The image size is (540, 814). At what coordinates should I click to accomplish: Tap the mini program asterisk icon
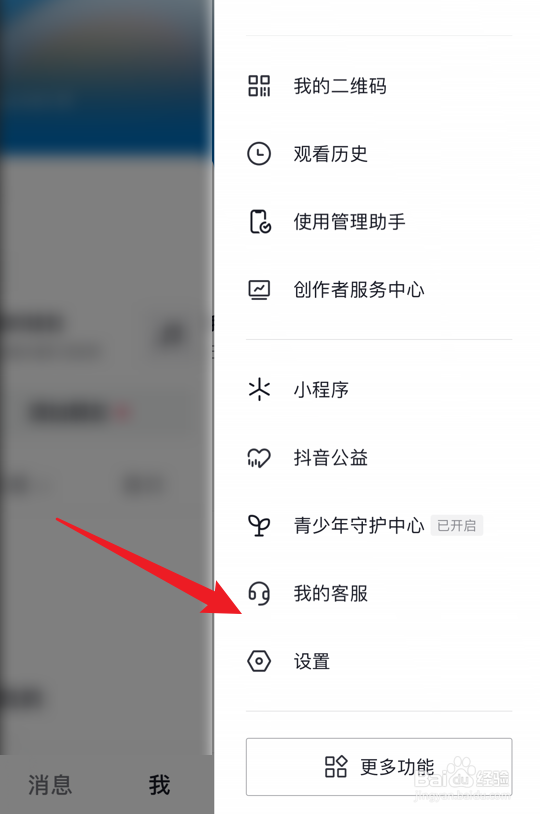point(259,389)
